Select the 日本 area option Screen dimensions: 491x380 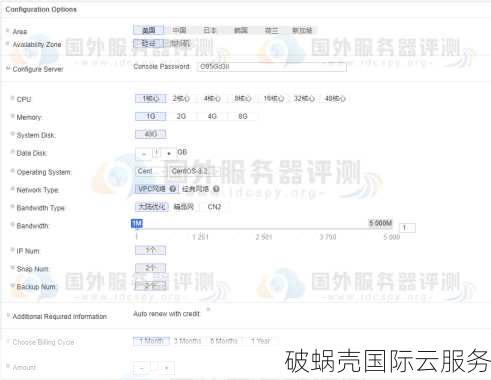click(210, 30)
